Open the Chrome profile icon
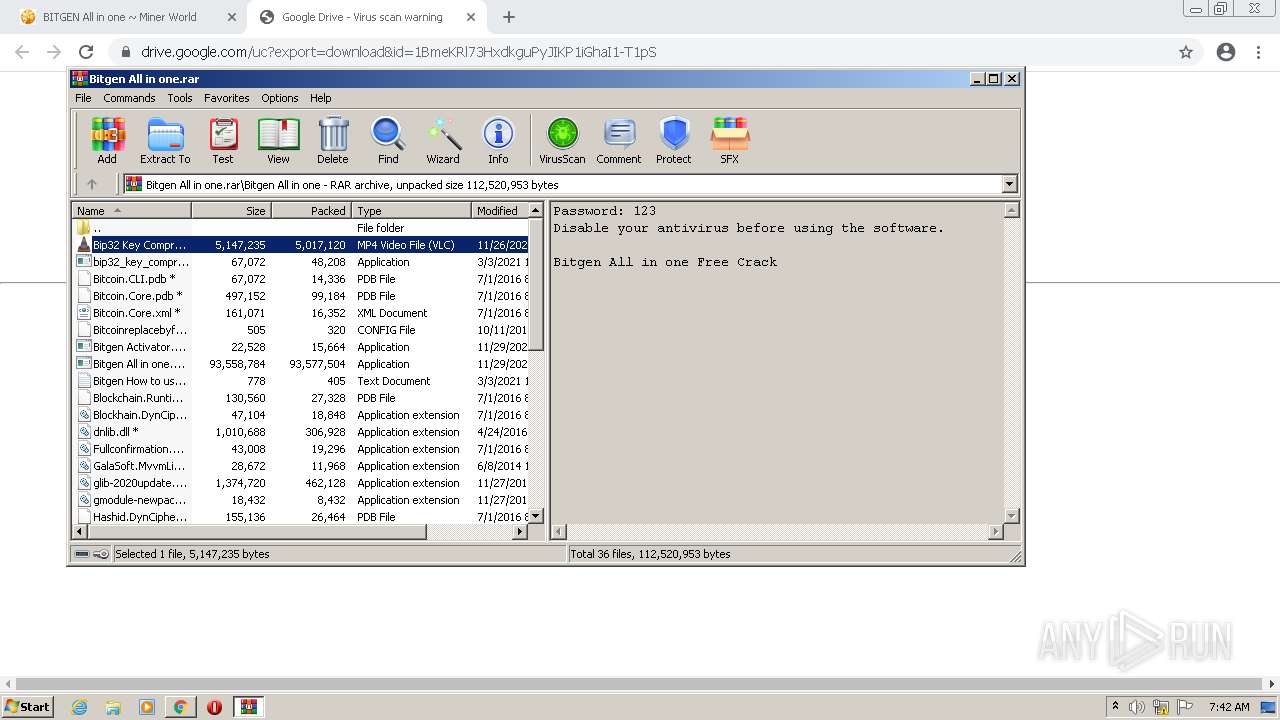This screenshot has width=1280, height=720. 1225,52
